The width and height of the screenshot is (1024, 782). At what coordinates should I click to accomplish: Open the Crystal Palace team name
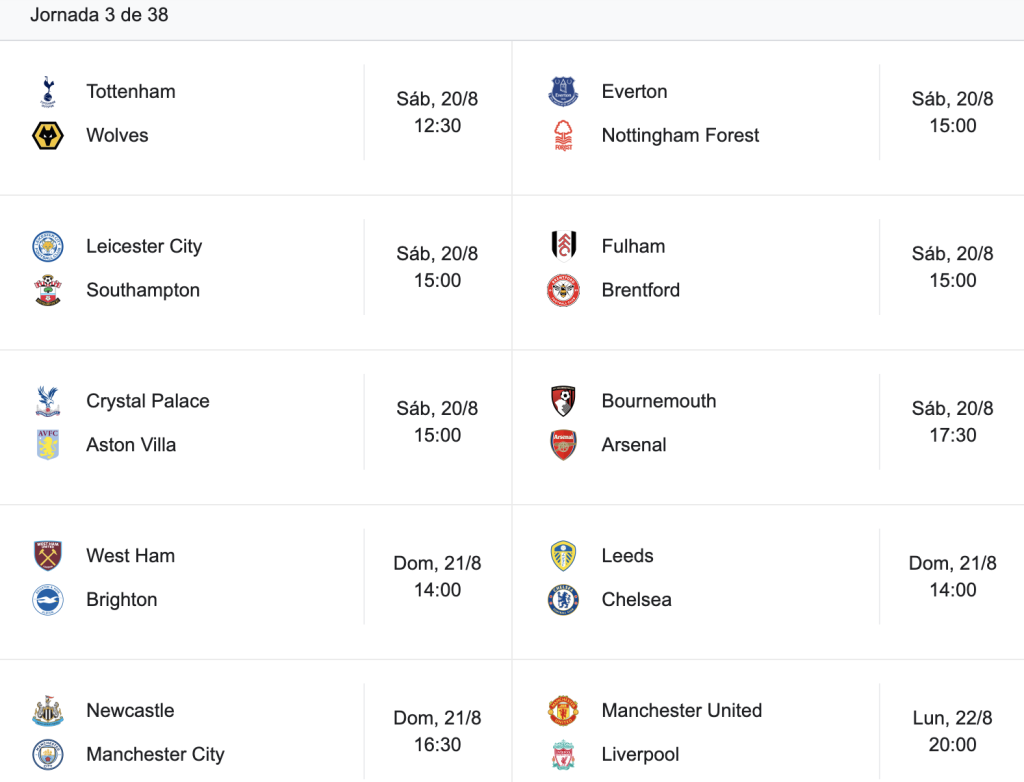click(x=148, y=401)
